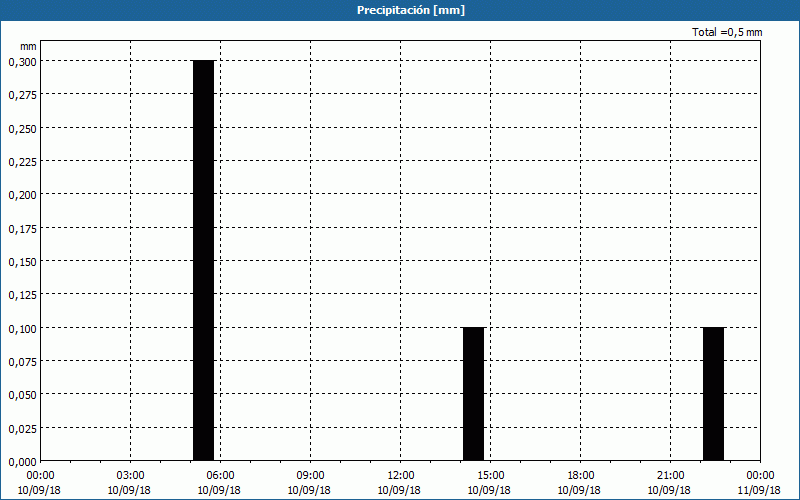Image resolution: width=800 pixels, height=500 pixels.
Task: Select the 0,100 mm bar after 21:00
Action: pos(713,394)
